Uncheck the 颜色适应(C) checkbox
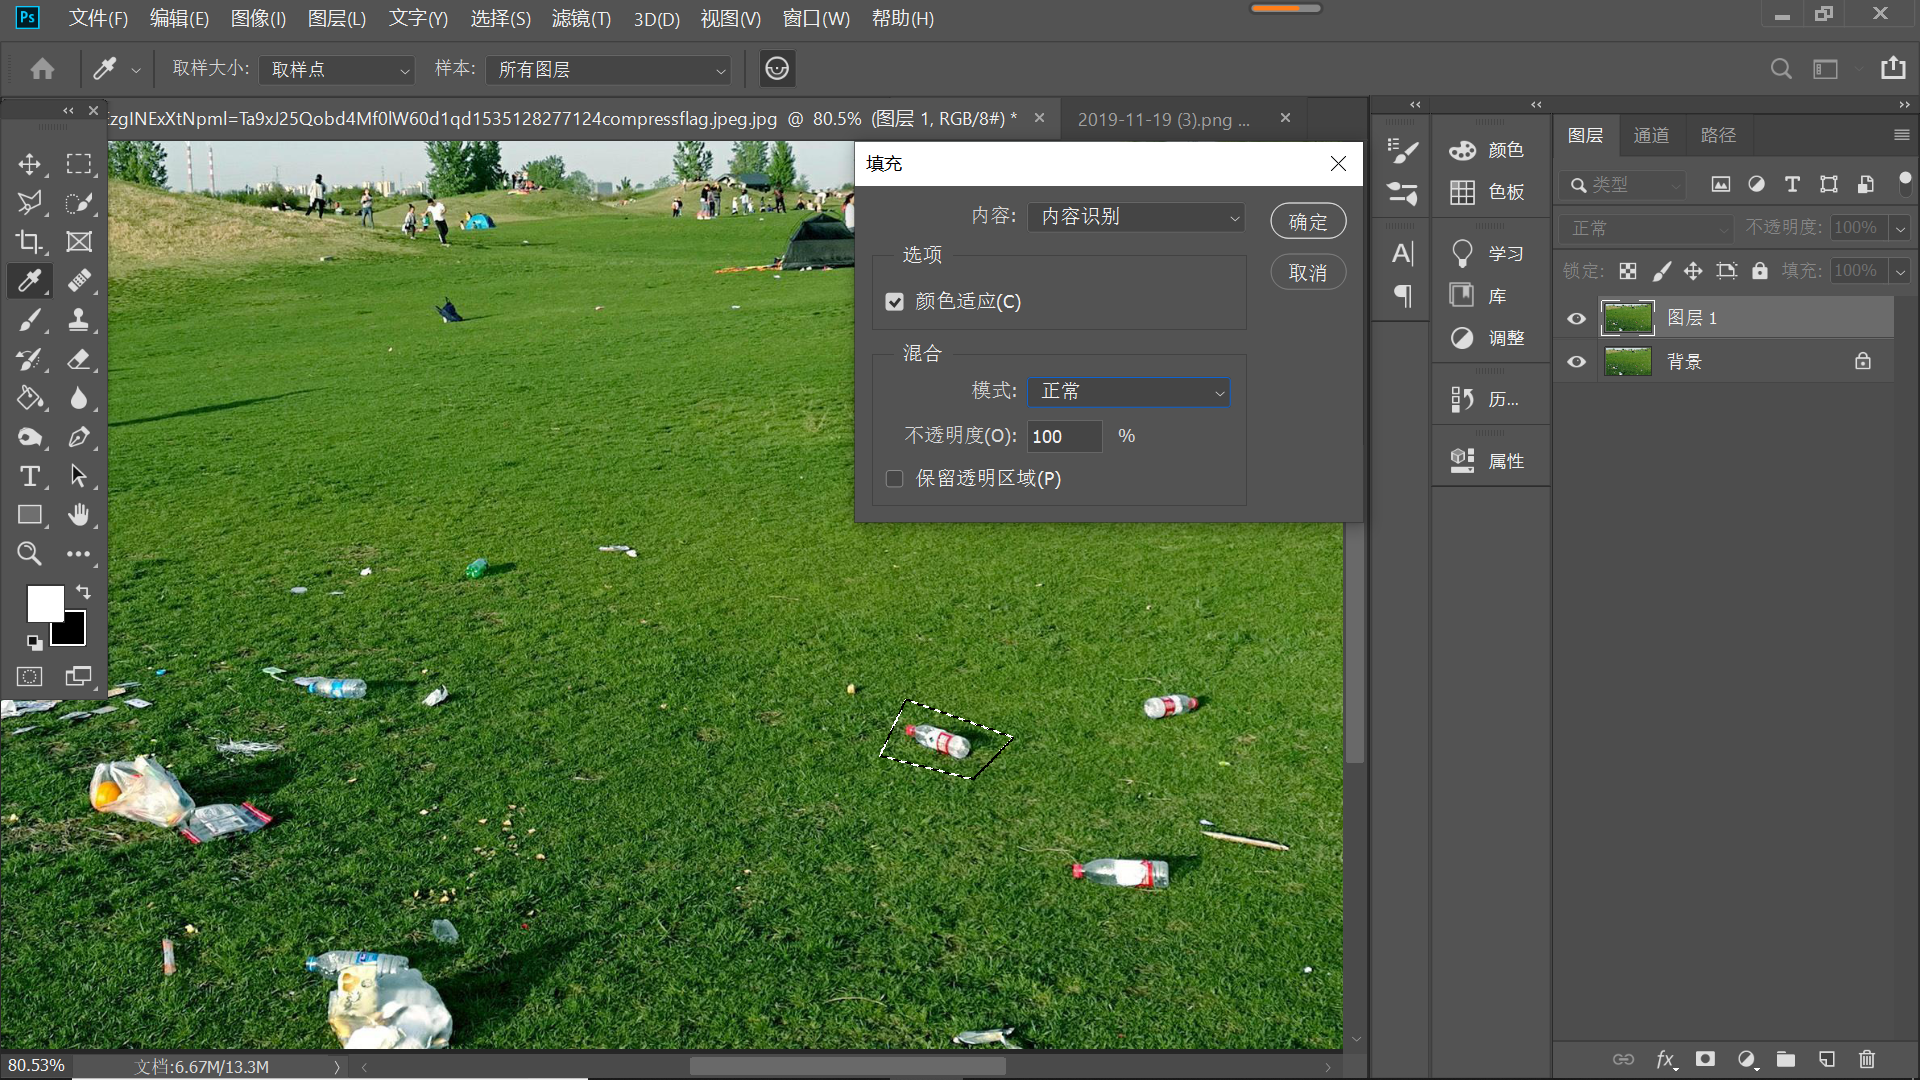Screen dimensions: 1920x1080 pos(895,302)
